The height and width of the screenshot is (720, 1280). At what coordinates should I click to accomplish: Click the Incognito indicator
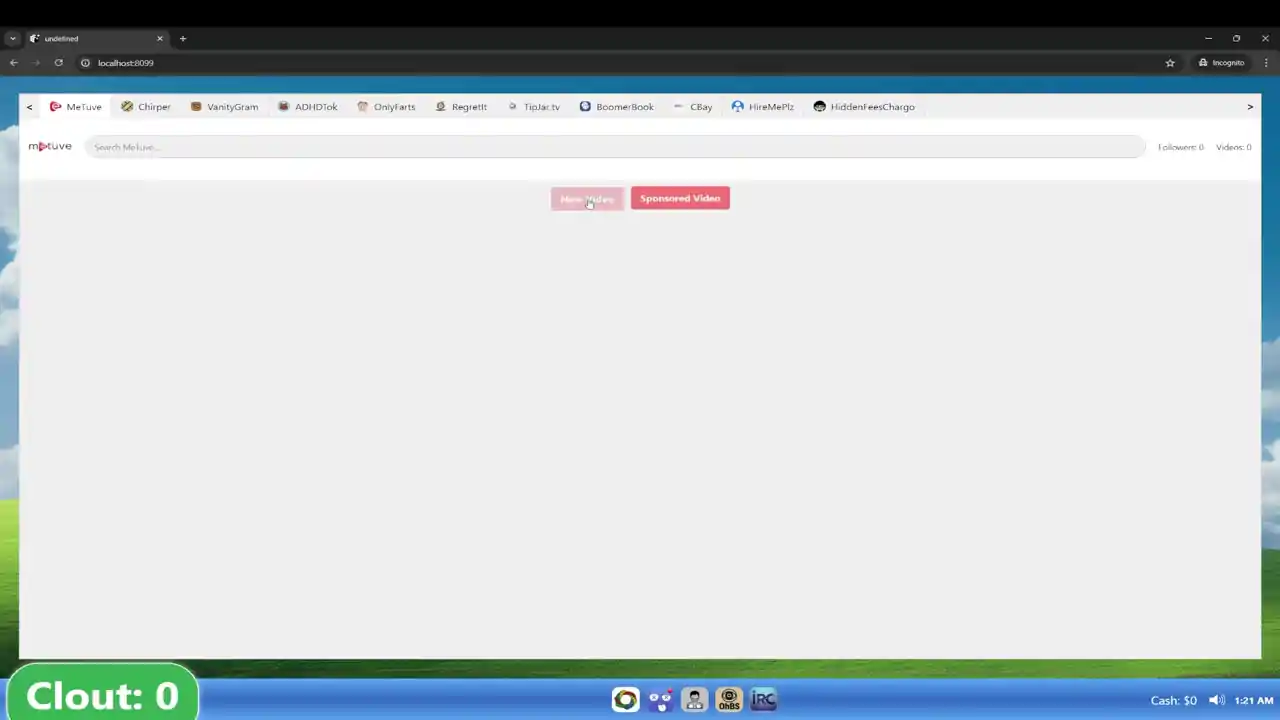(1221, 63)
